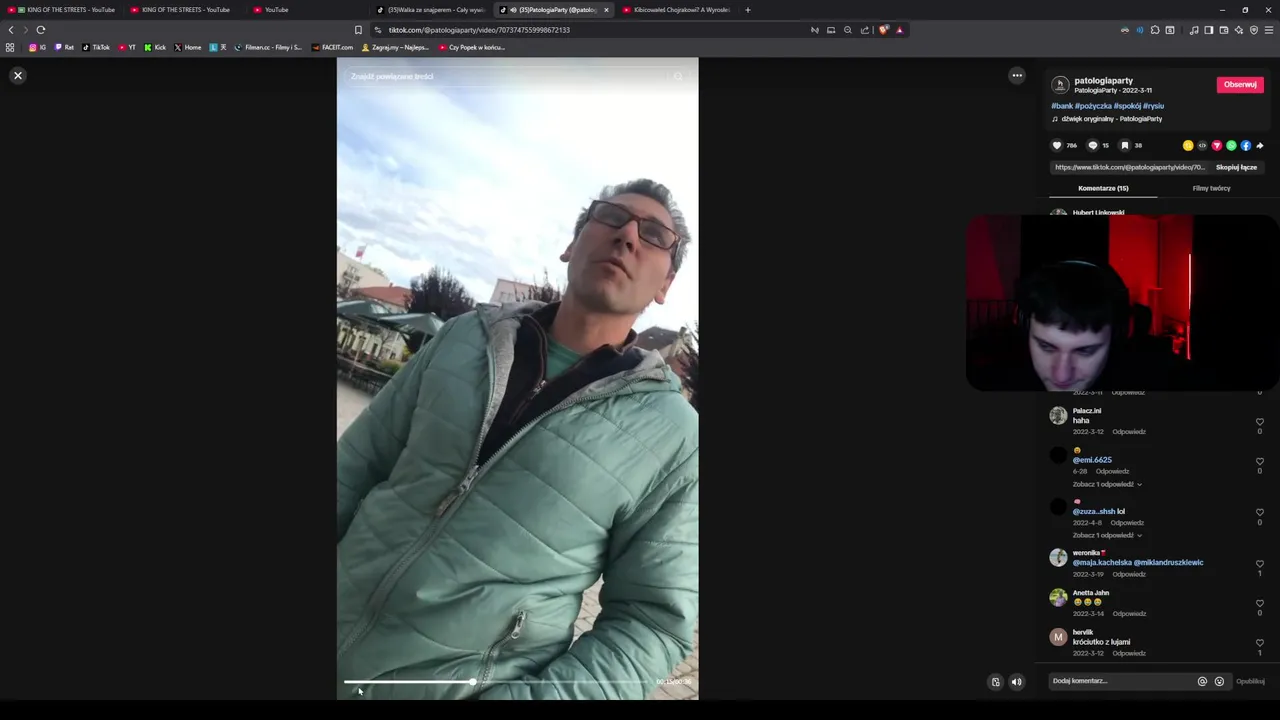This screenshot has height=720, width=1280.
Task: Like the @zuza..shsh lol comment
Action: click(1259, 512)
